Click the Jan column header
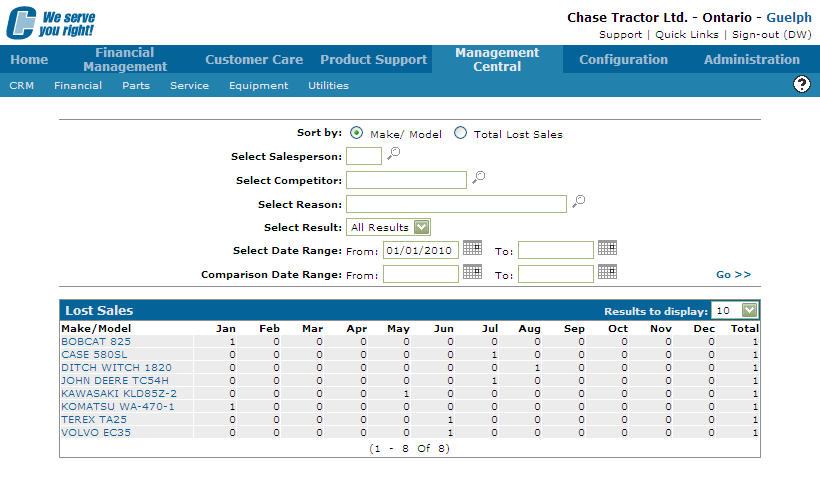820x479 pixels. 226,328
